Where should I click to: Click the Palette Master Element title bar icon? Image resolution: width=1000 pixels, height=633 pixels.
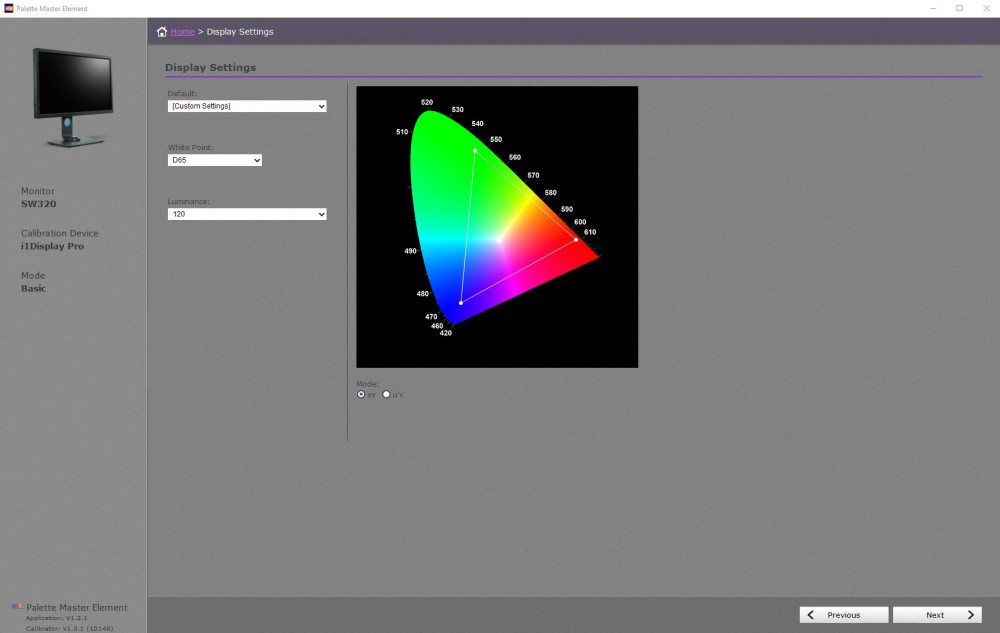[8, 8]
